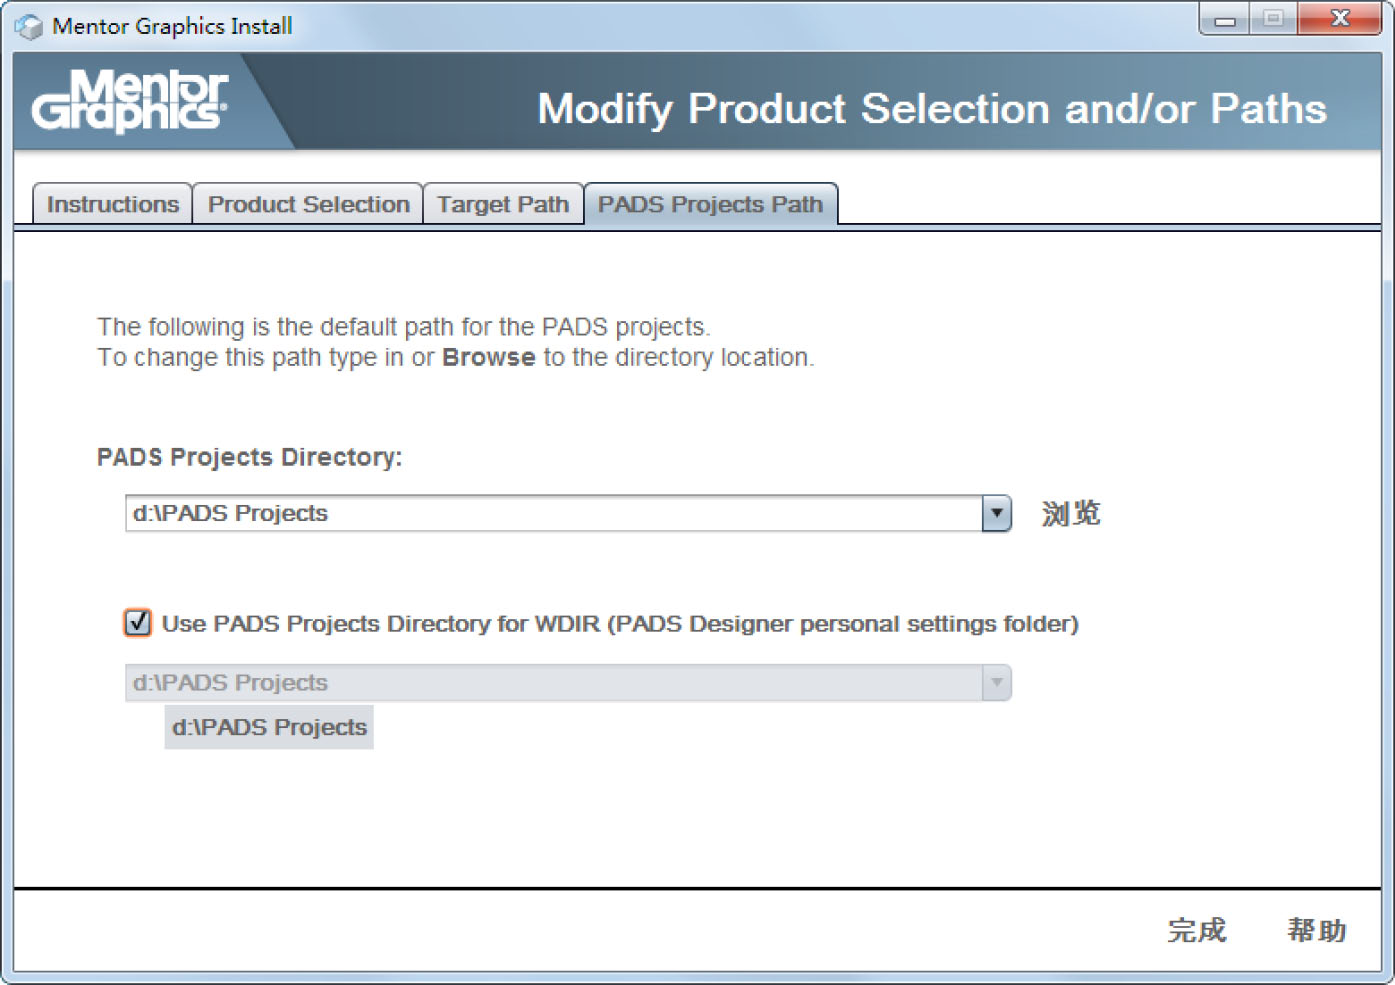Viewport: 1395px width, 985px height.
Task: Uncheck Use PADS Projects Directory for WDIR
Action: click(x=138, y=623)
